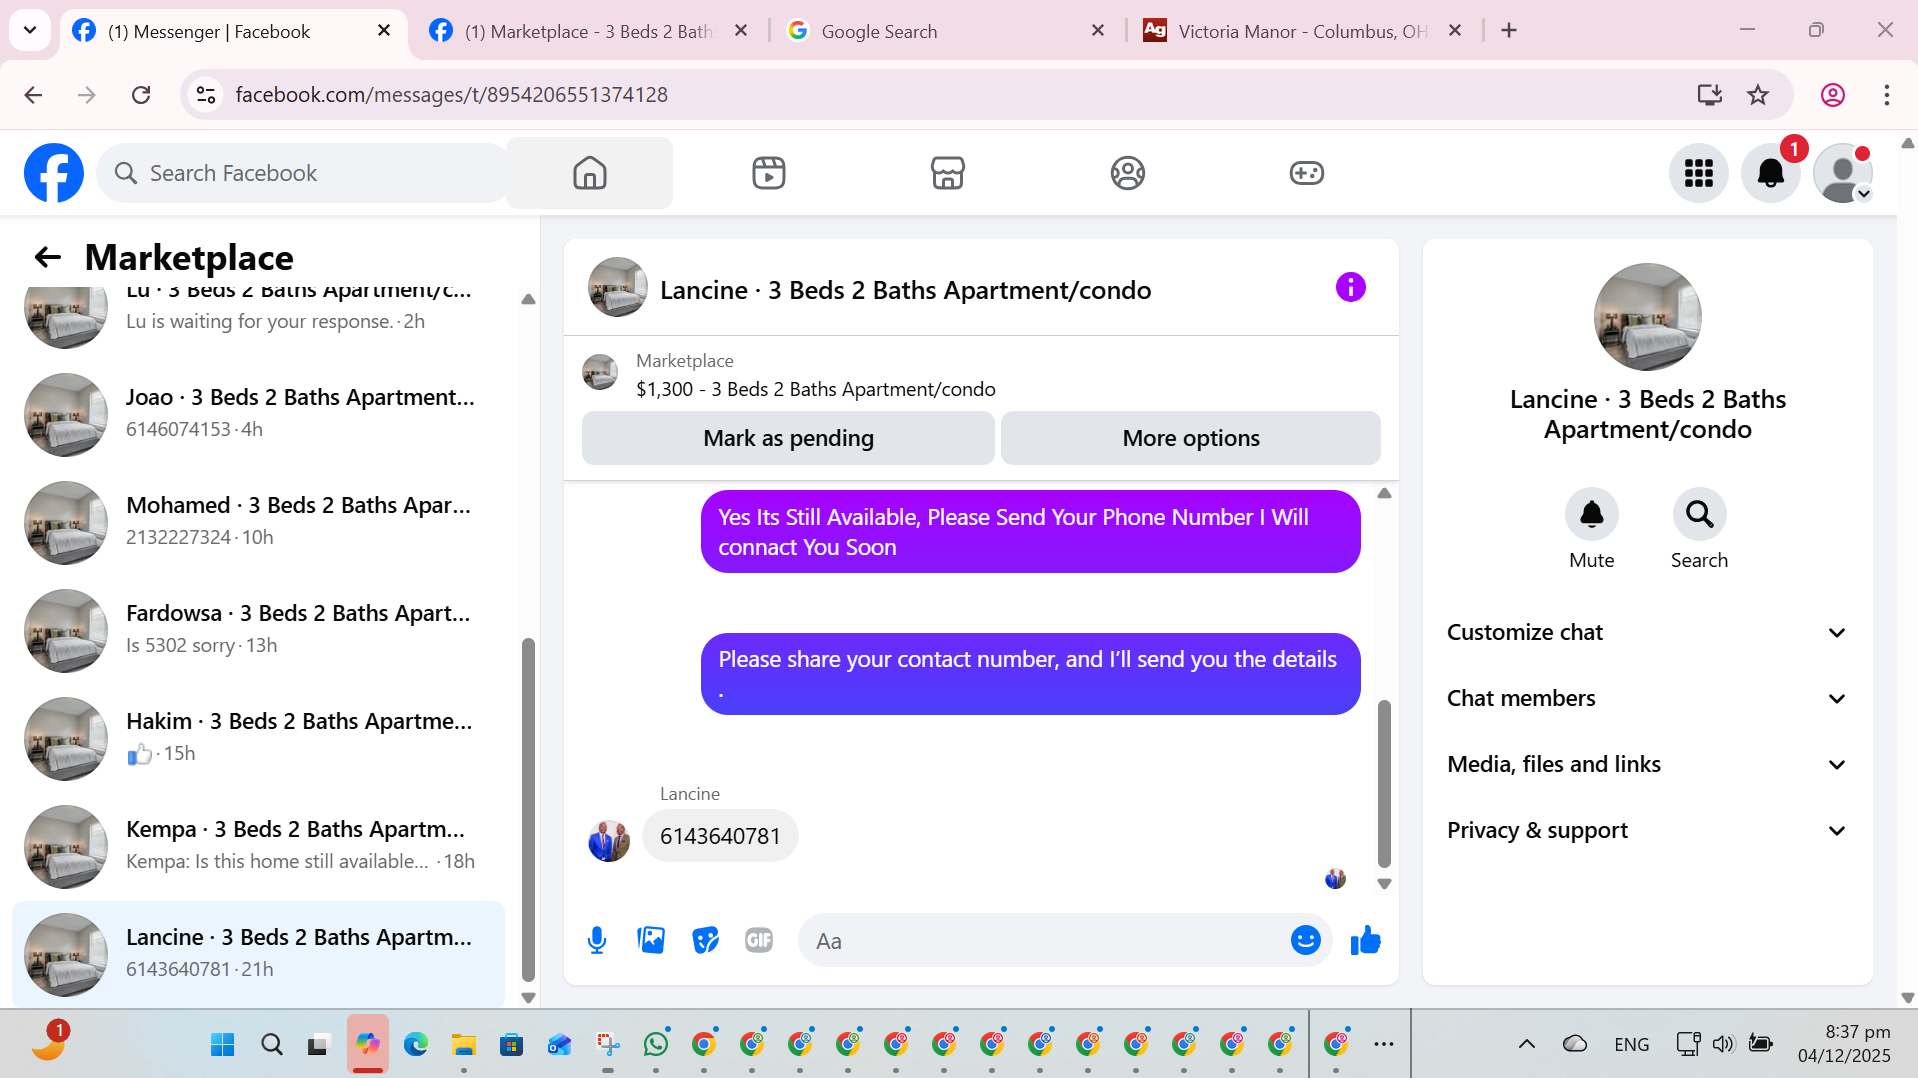Open the Windows Start menu
1918x1078 pixels.
tap(222, 1044)
